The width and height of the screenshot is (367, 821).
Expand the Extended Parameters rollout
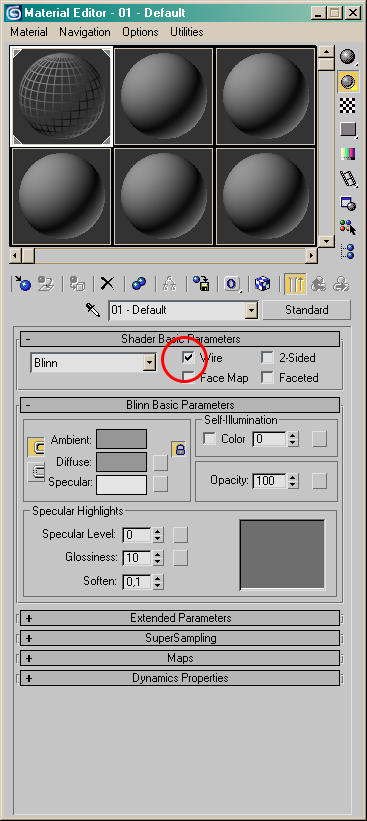tap(180, 618)
